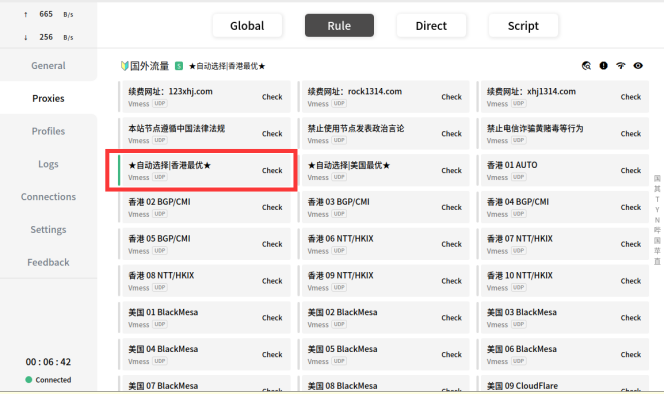
Task: Select the 美国 04 BlackMesa proxy
Action: point(204,355)
